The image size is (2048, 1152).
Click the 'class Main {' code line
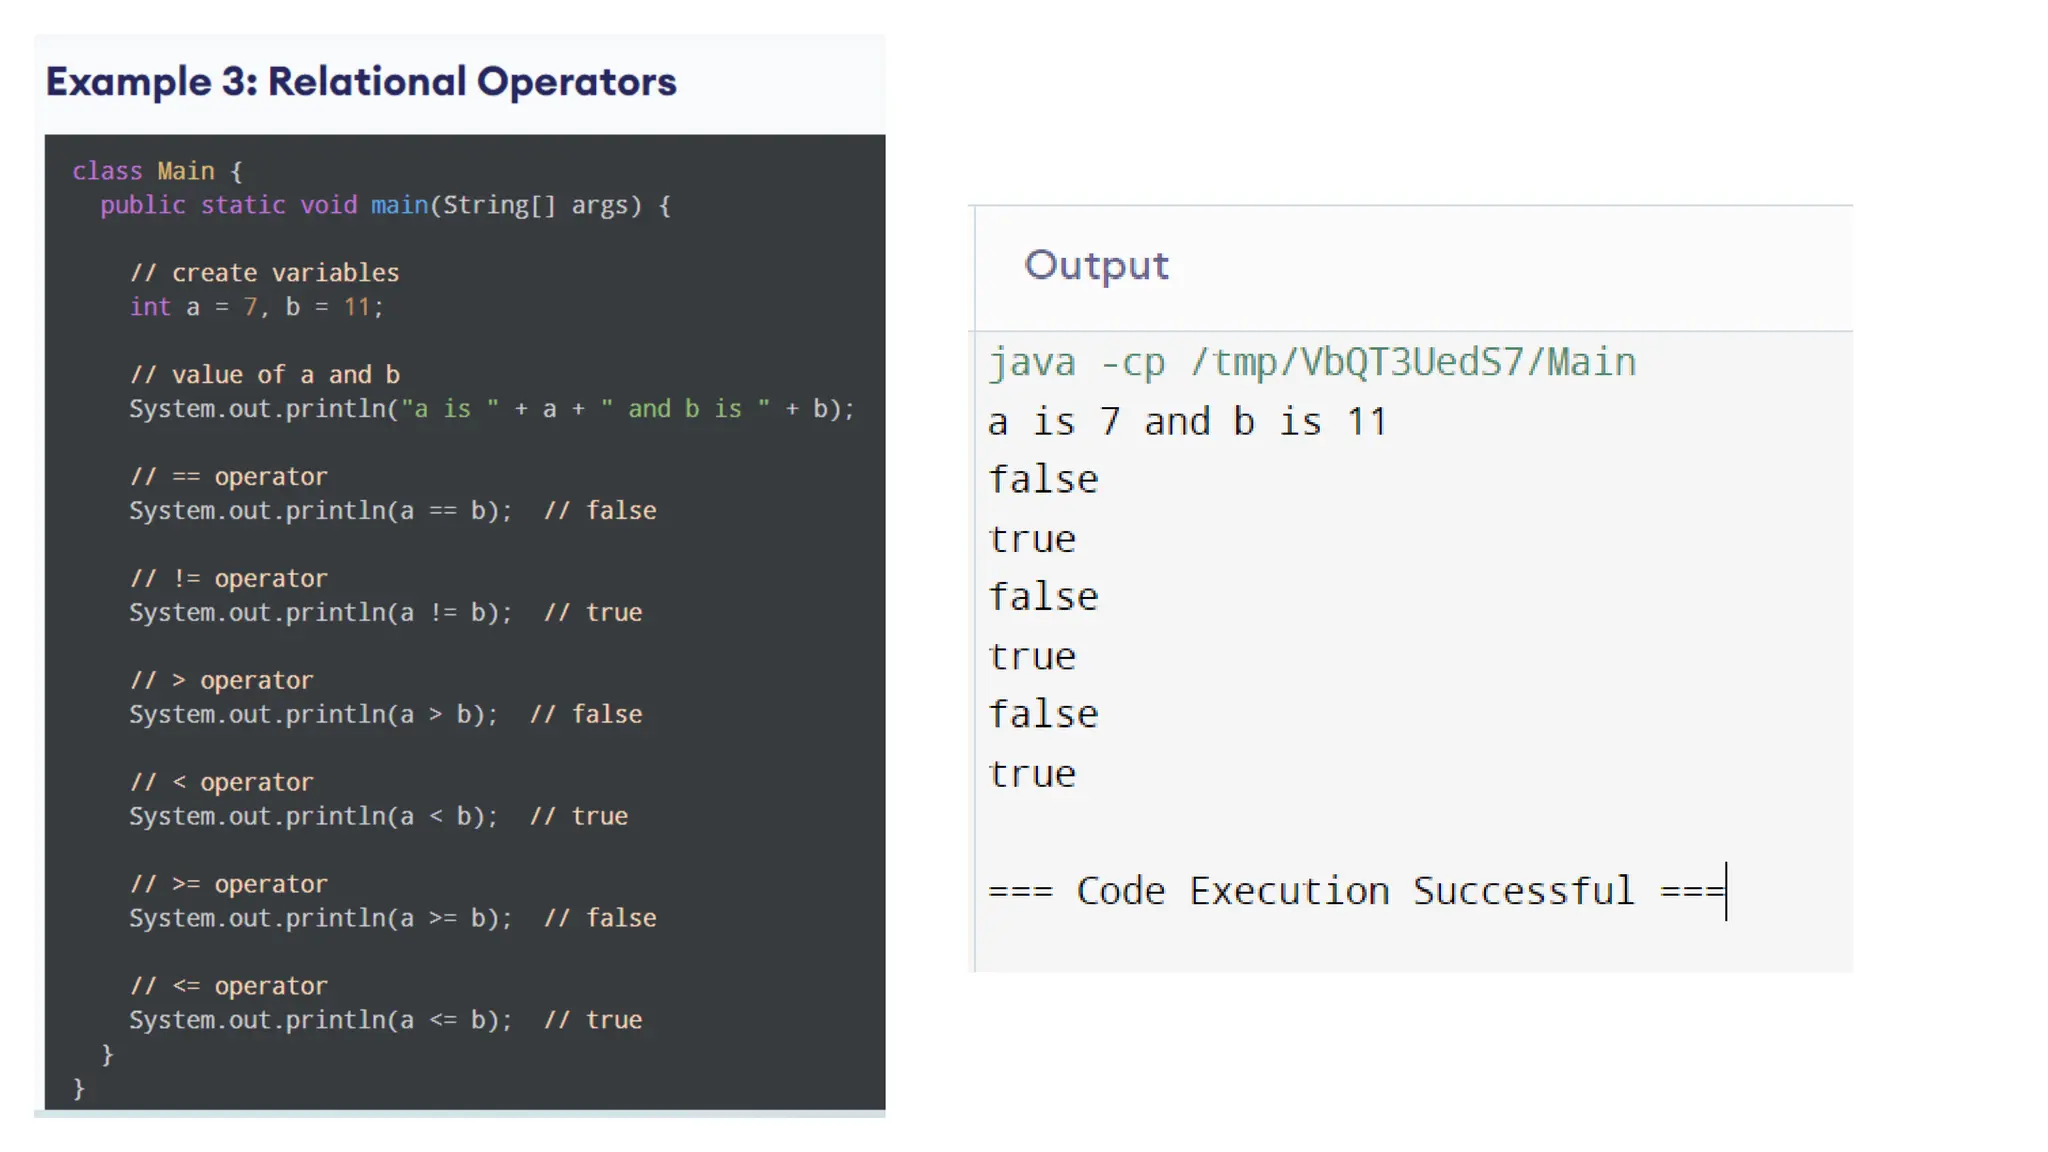click(x=157, y=171)
